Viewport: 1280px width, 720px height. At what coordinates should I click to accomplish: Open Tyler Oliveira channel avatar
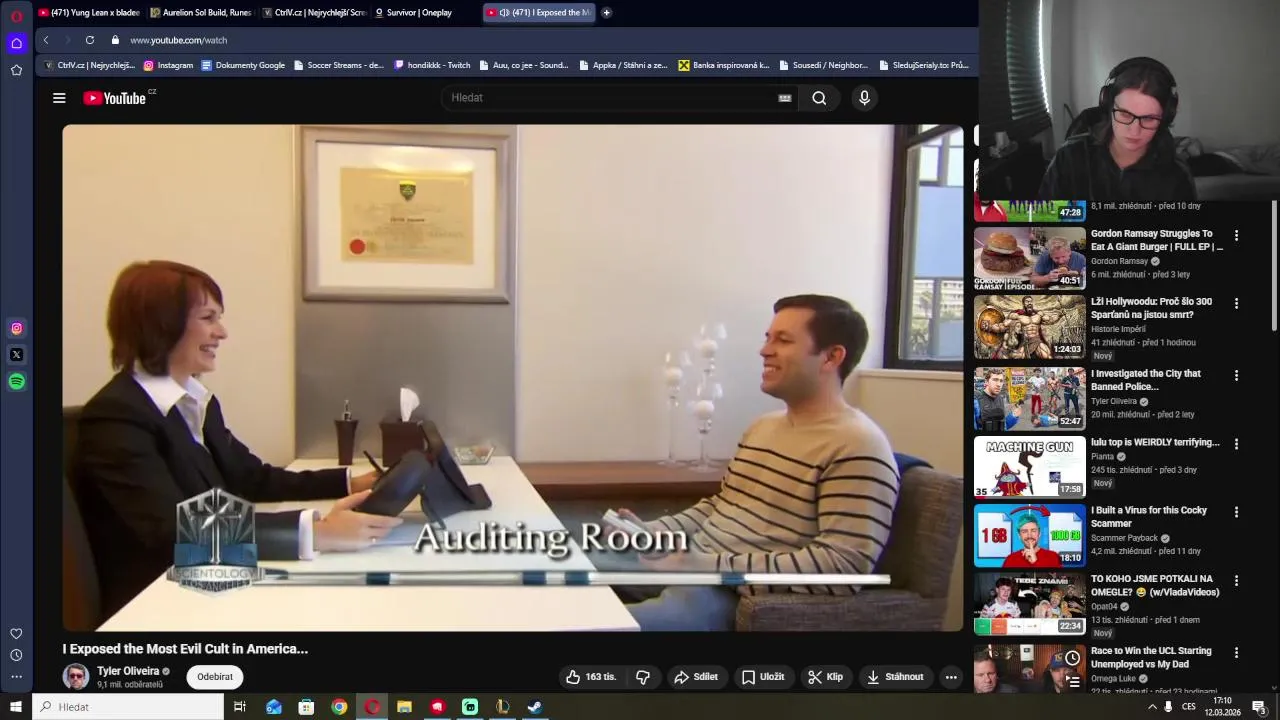point(76,677)
